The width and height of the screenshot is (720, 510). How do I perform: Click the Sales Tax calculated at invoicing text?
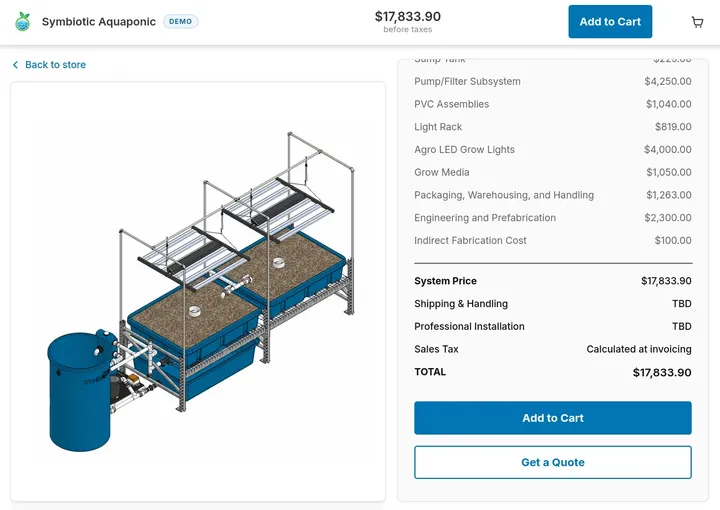(x=639, y=349)
